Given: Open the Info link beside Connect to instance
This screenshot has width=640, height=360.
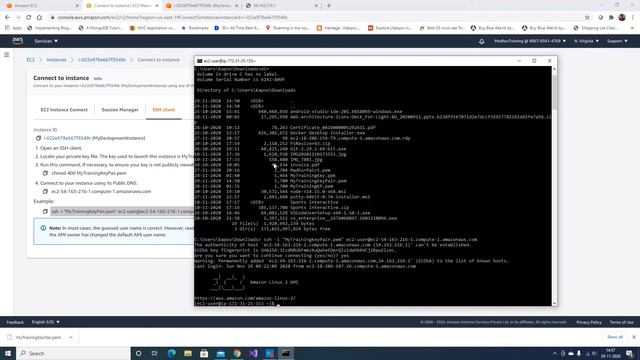Looking at the screenshot, I should pos(98,78).
